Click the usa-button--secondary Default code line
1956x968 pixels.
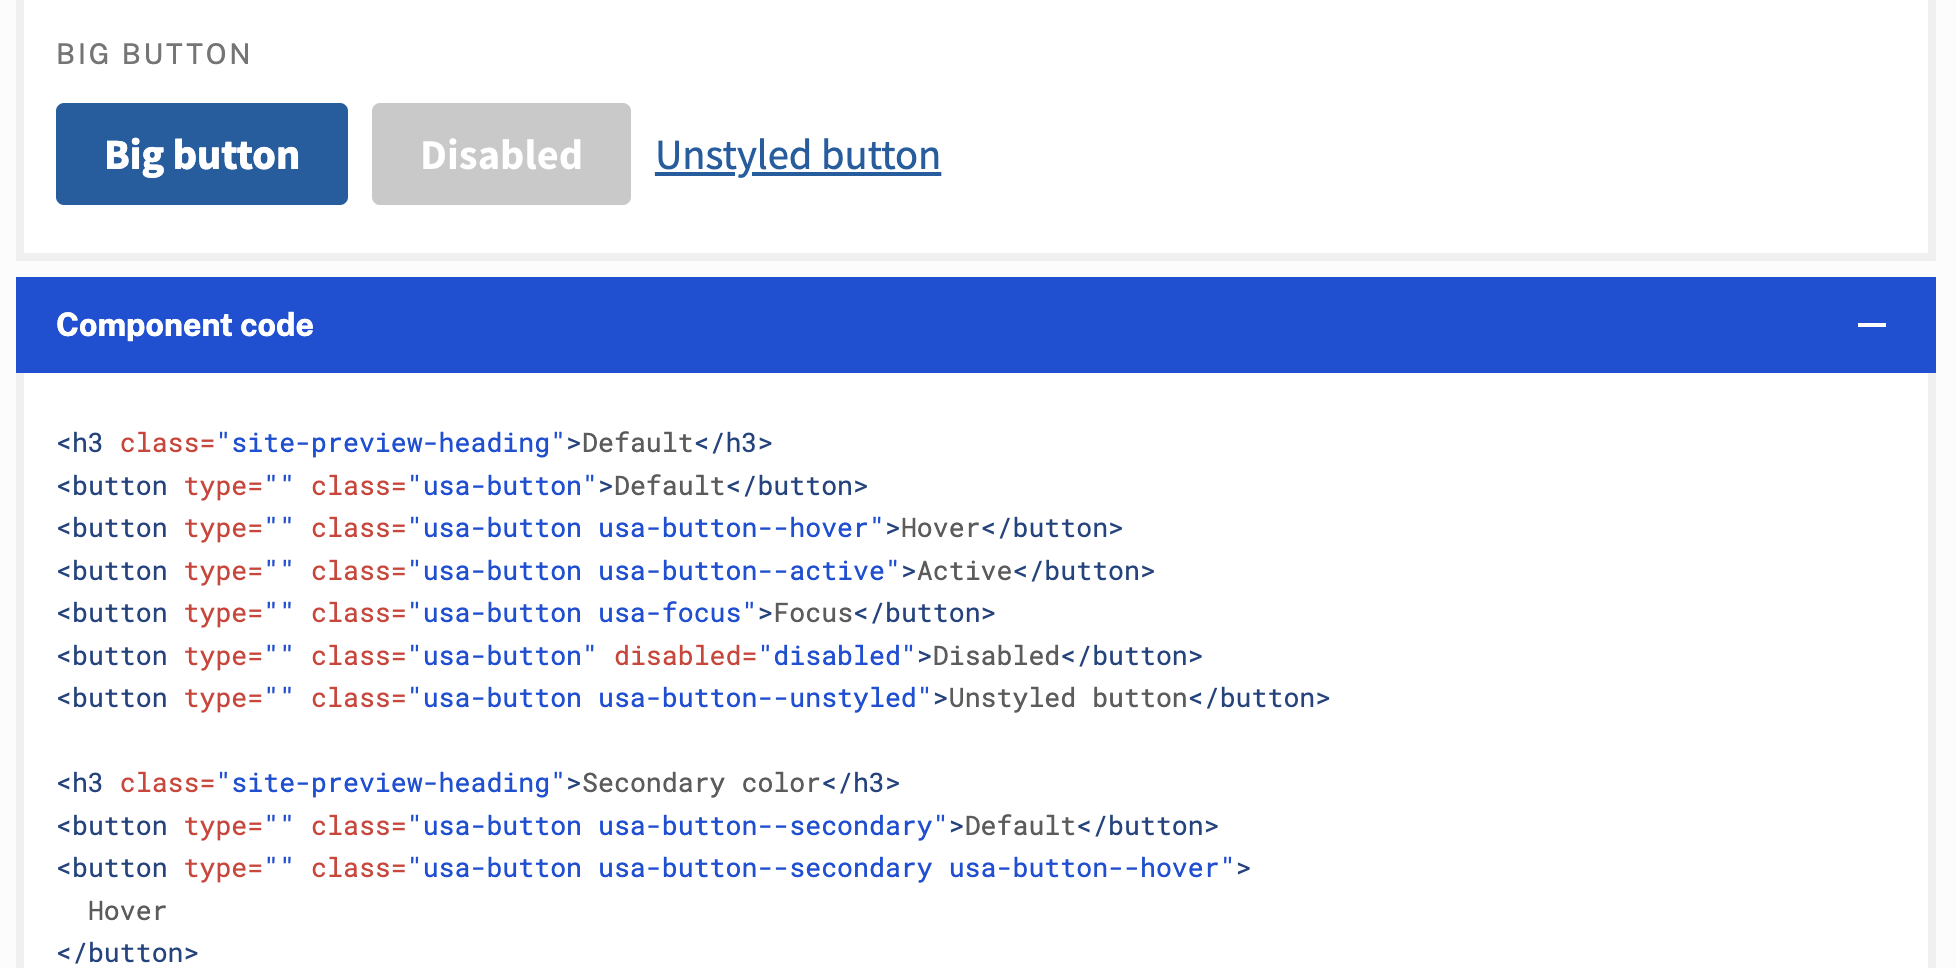tap(638, 826)
